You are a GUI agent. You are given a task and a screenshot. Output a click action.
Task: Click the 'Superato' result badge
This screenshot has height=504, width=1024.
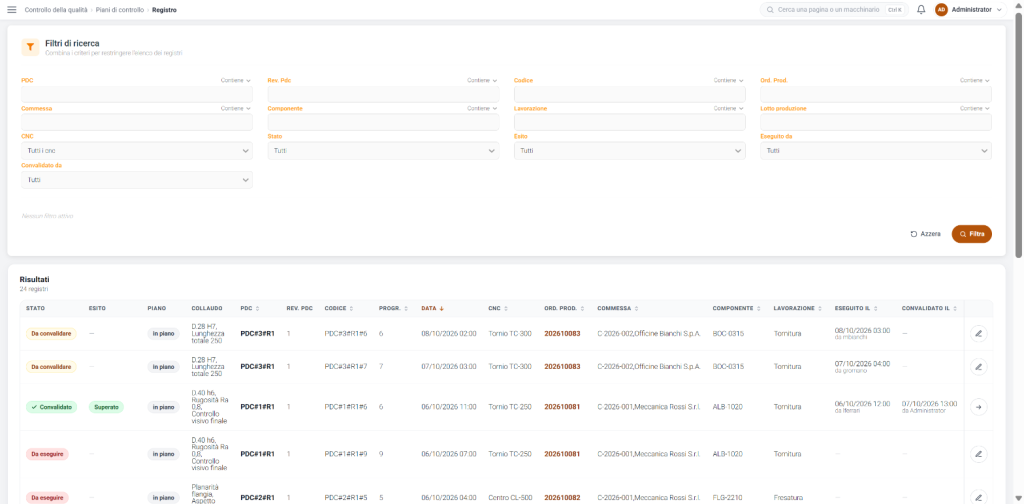pos(106,407)
